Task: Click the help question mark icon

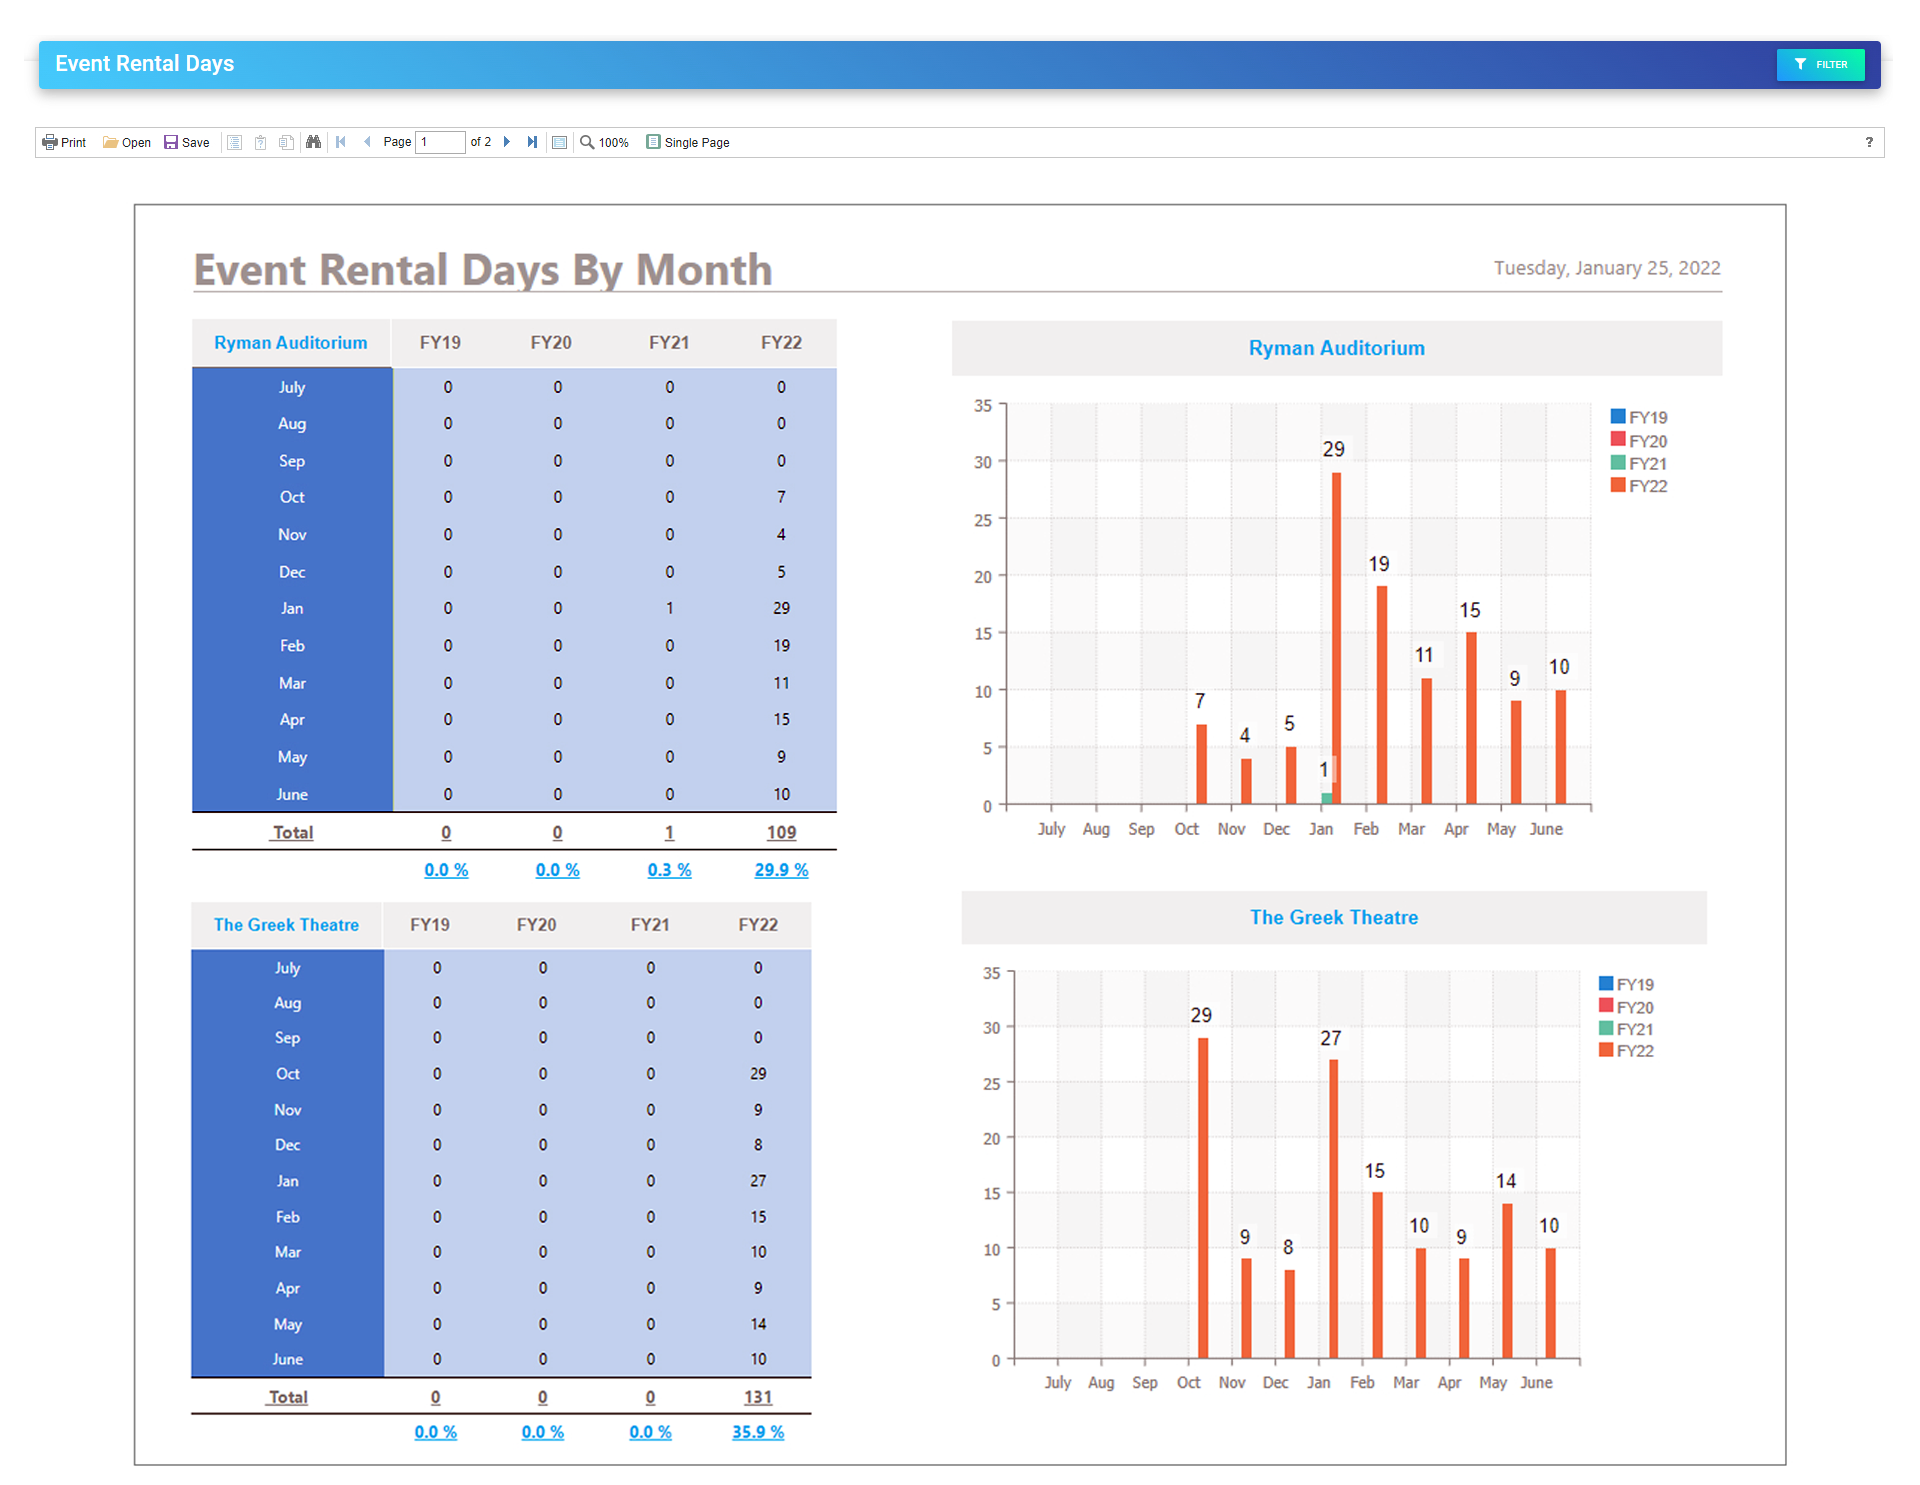Action: (x=1868, y=142)
